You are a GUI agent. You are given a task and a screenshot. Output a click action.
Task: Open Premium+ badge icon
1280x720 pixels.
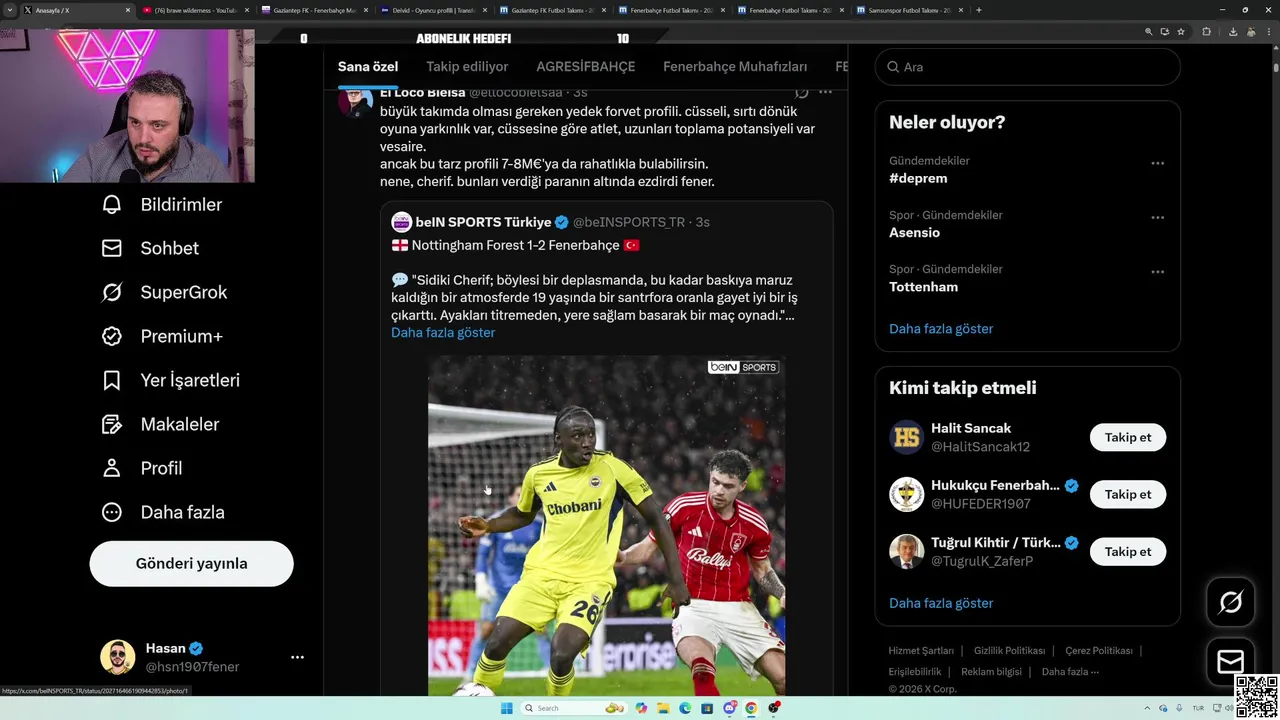(x=112, y=336)
